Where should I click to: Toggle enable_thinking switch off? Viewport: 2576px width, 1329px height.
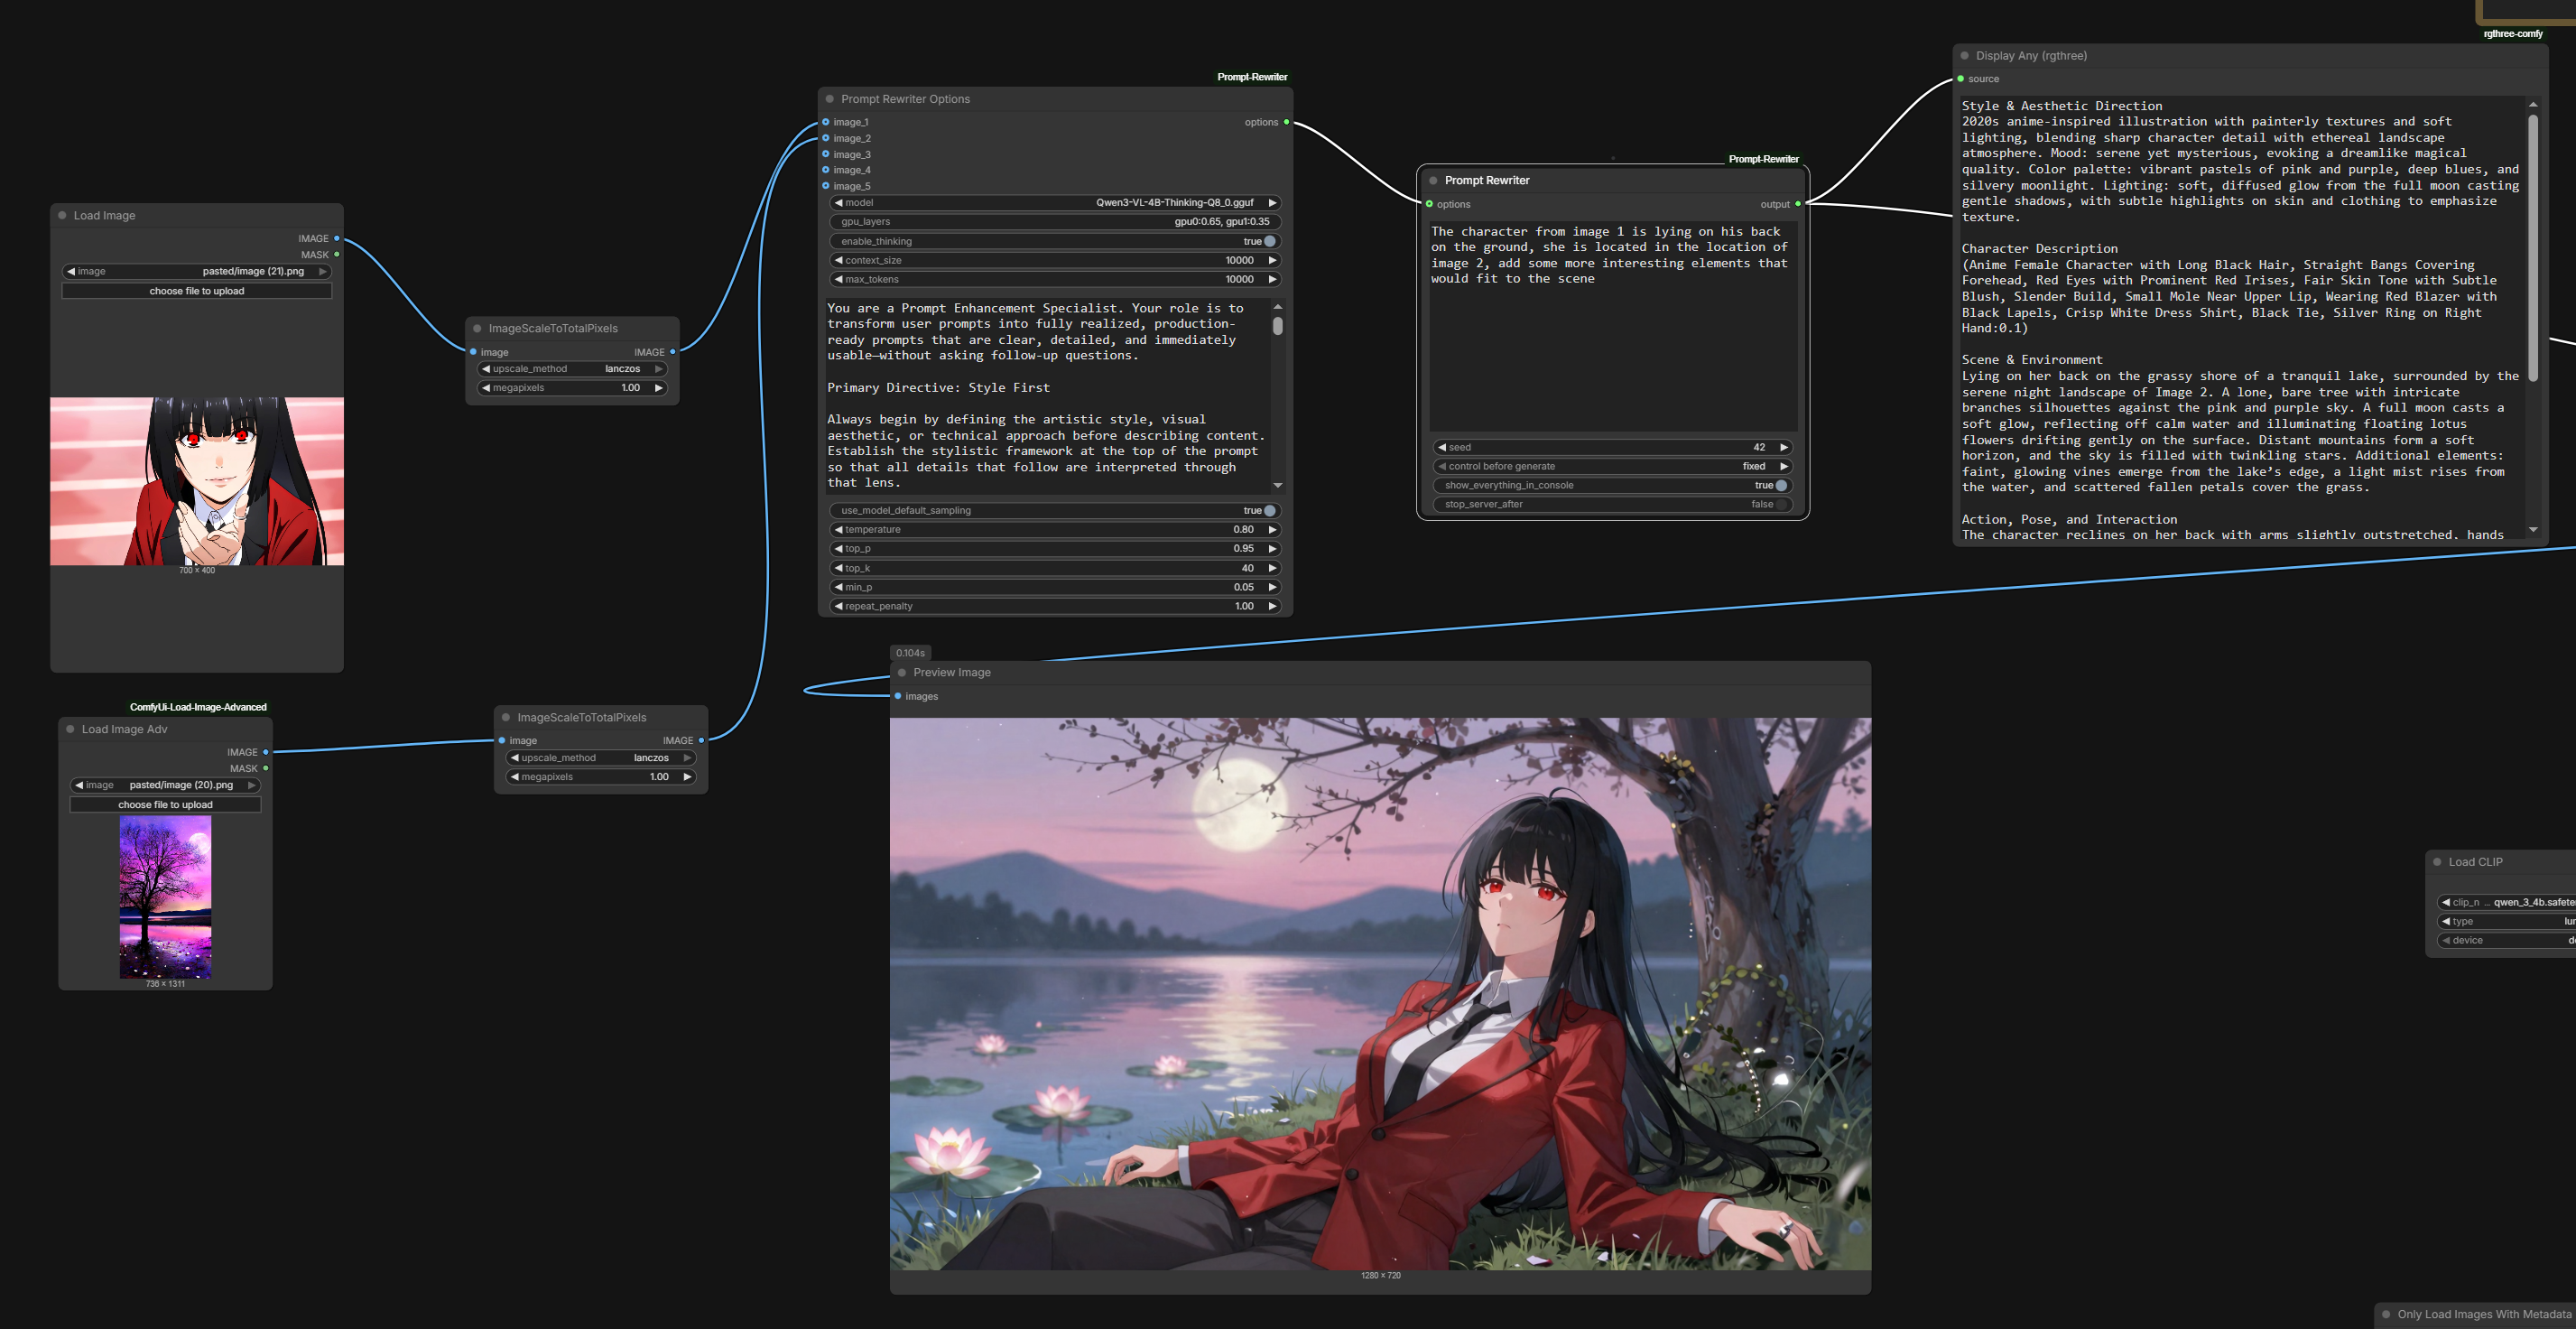coord(1269,241)
